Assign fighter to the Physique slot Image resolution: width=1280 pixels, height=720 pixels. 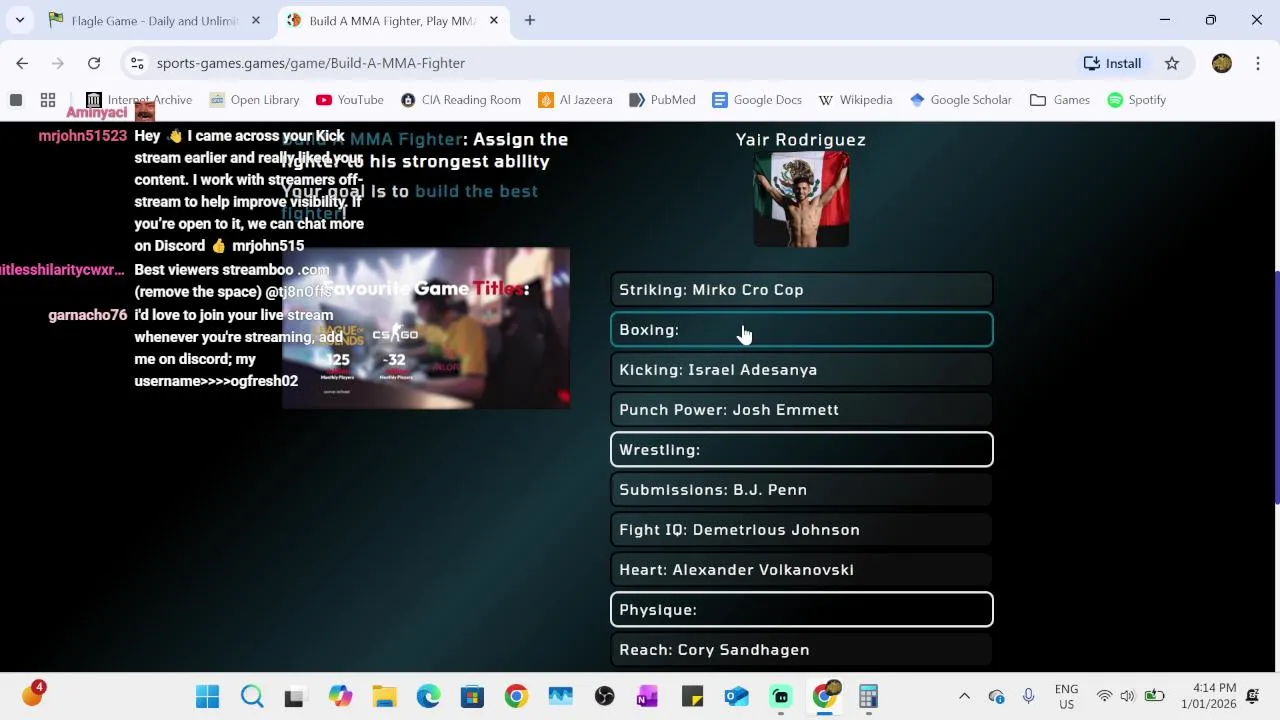coord(801,610)
